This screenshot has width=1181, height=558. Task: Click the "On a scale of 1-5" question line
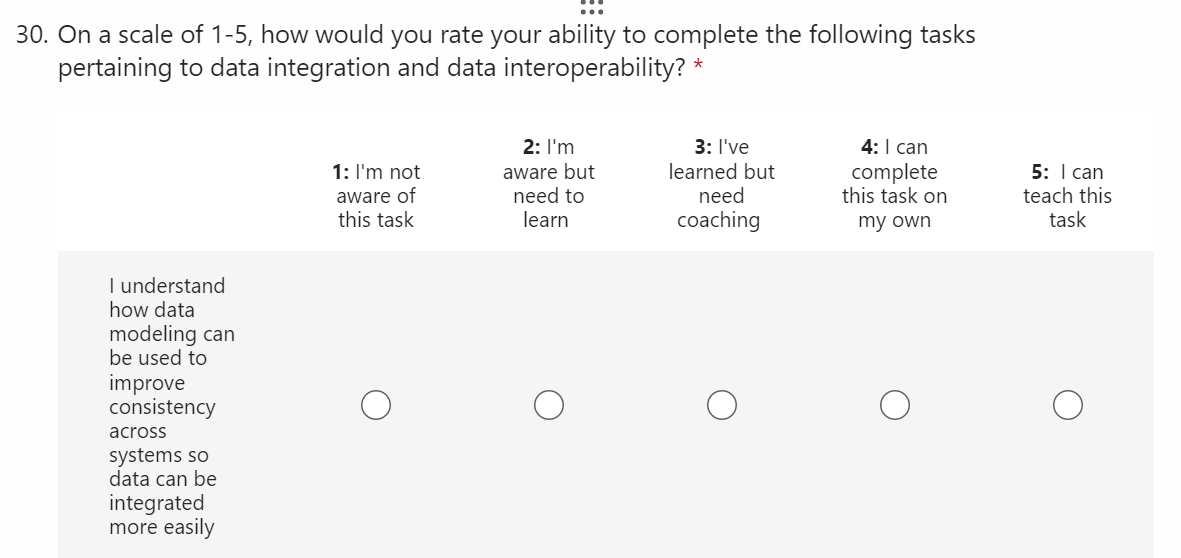[x=516, y=35]
